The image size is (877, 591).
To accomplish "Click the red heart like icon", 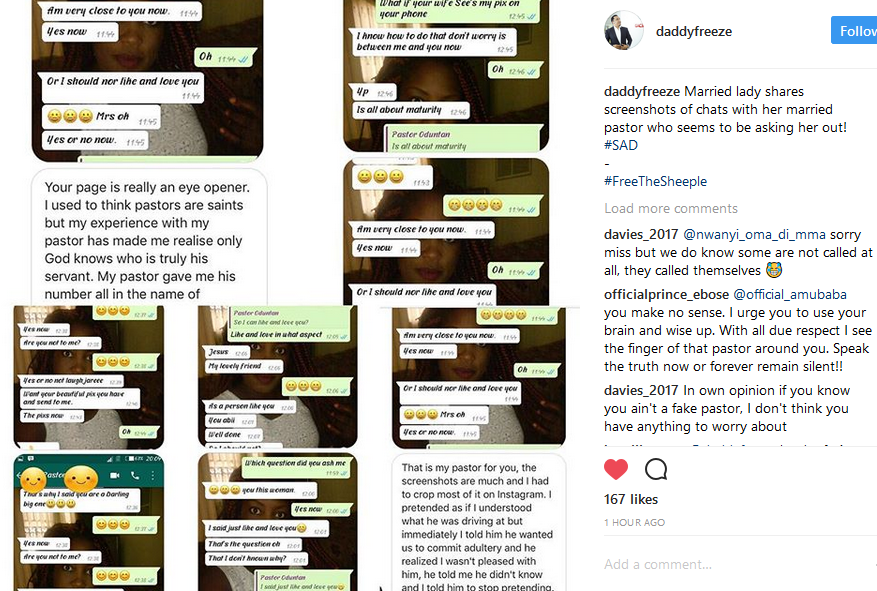I will tap(616, 469).
